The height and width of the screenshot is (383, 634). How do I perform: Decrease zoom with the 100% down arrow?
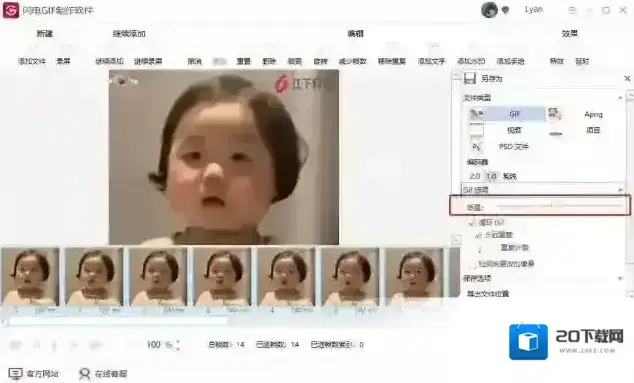point(178,348)
